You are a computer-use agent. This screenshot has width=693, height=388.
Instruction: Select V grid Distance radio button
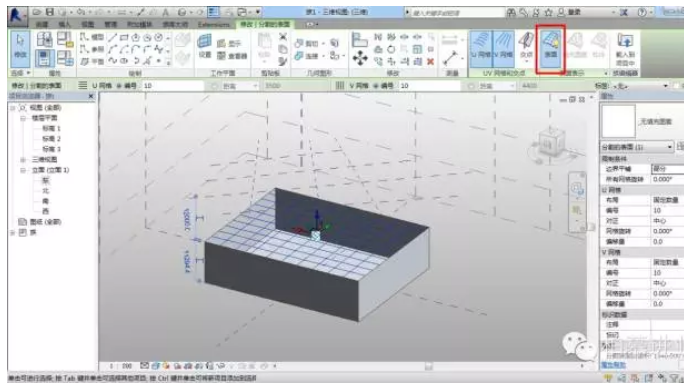click(472, 86)
